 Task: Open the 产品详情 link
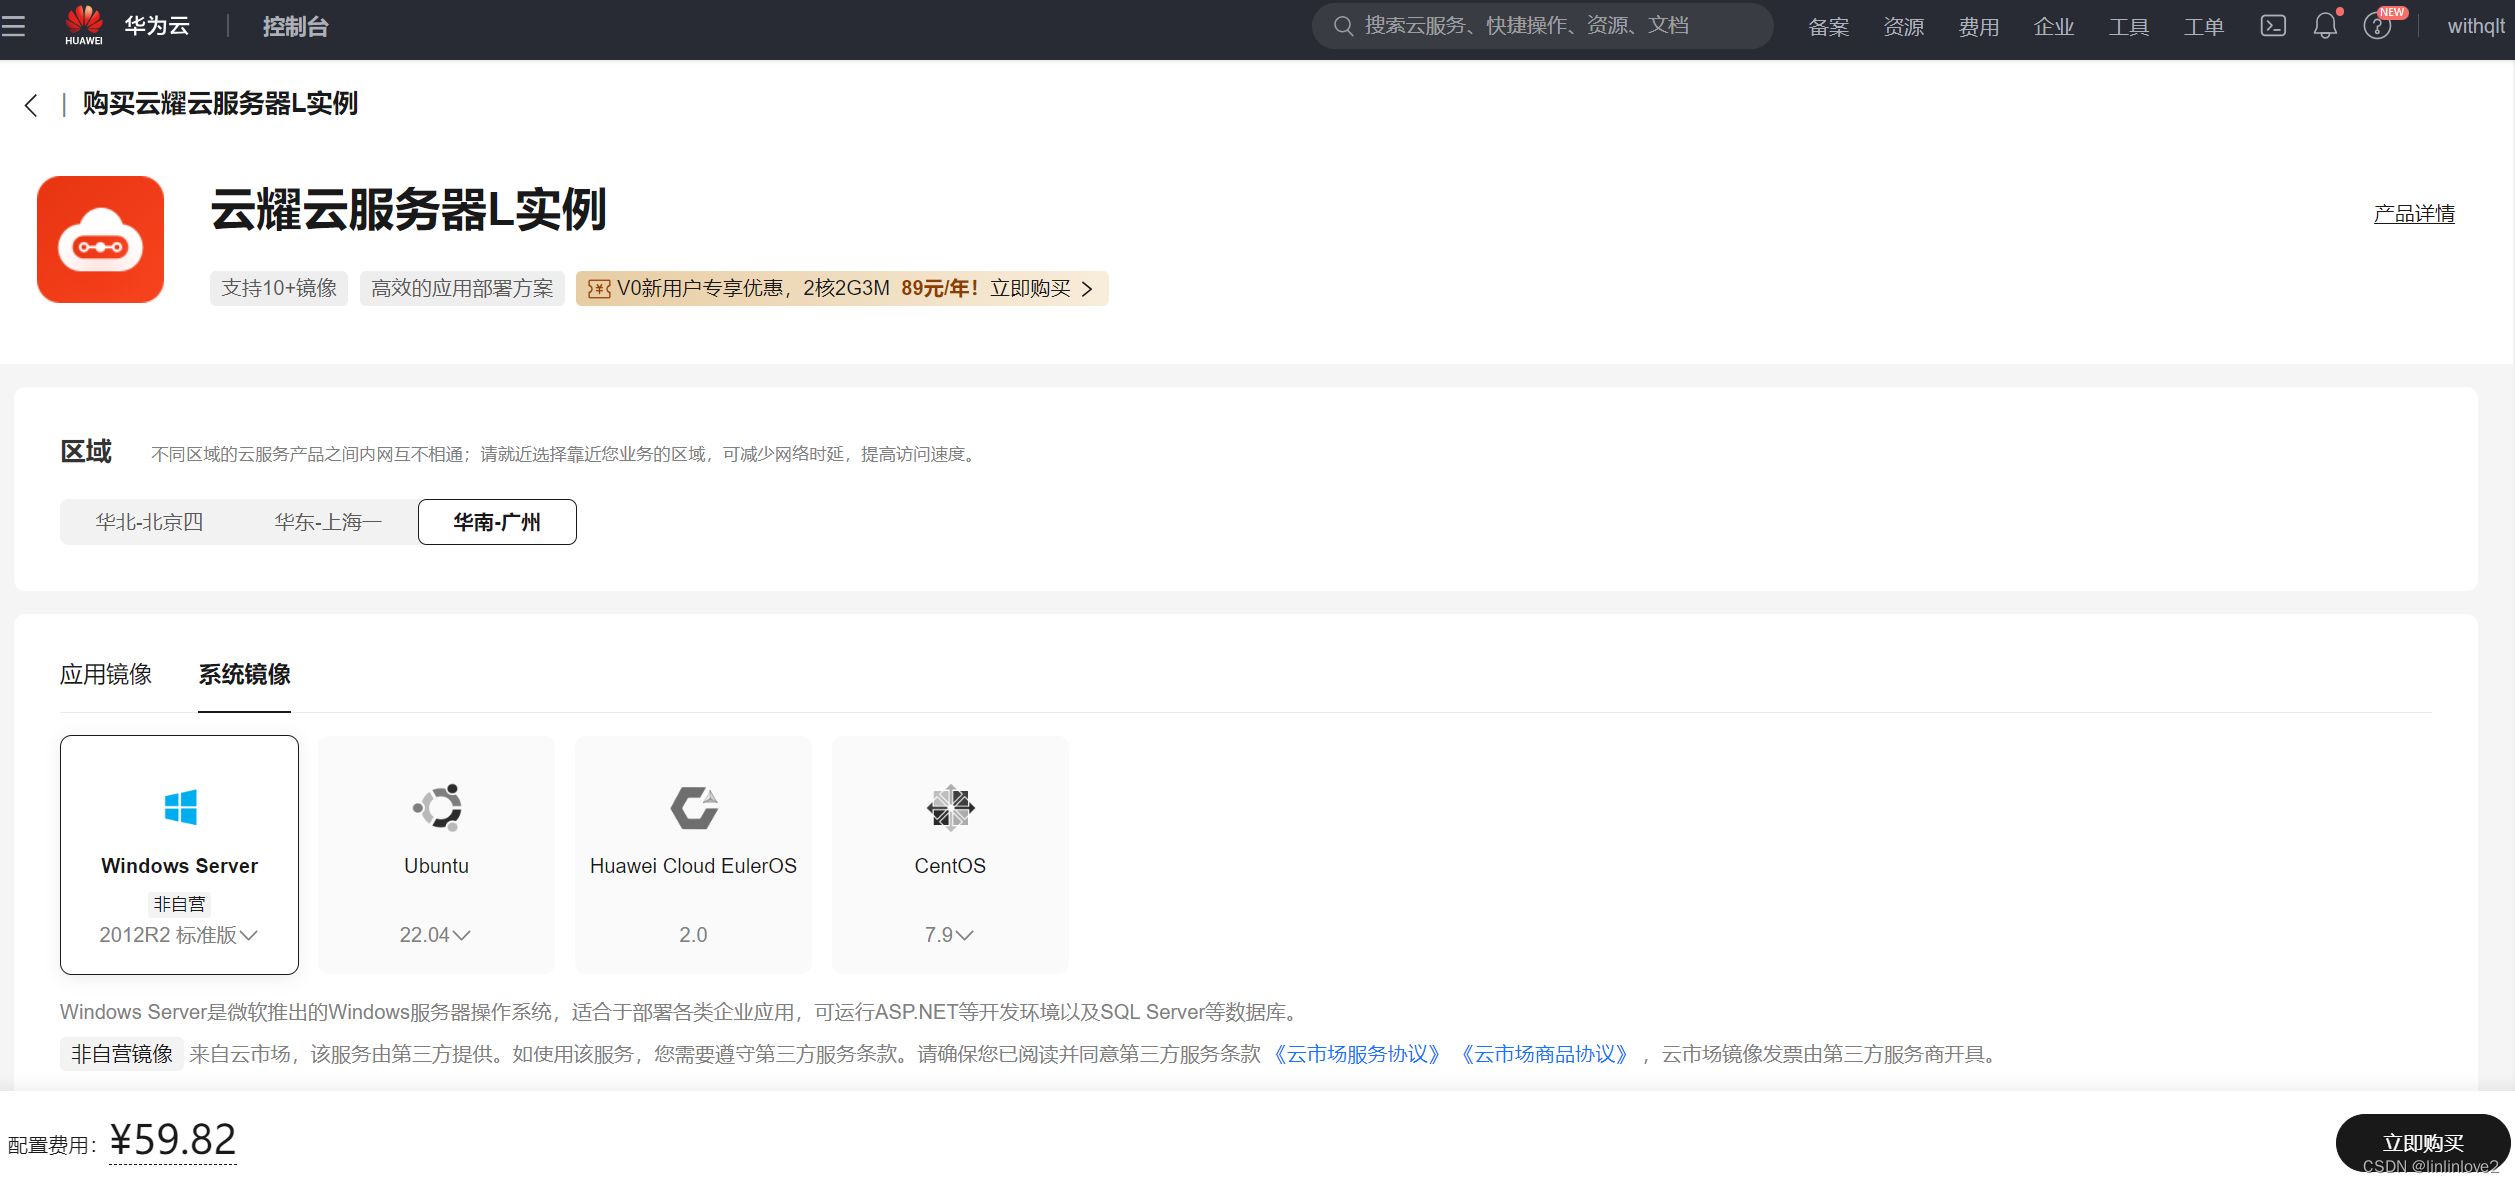[2414, 214]
